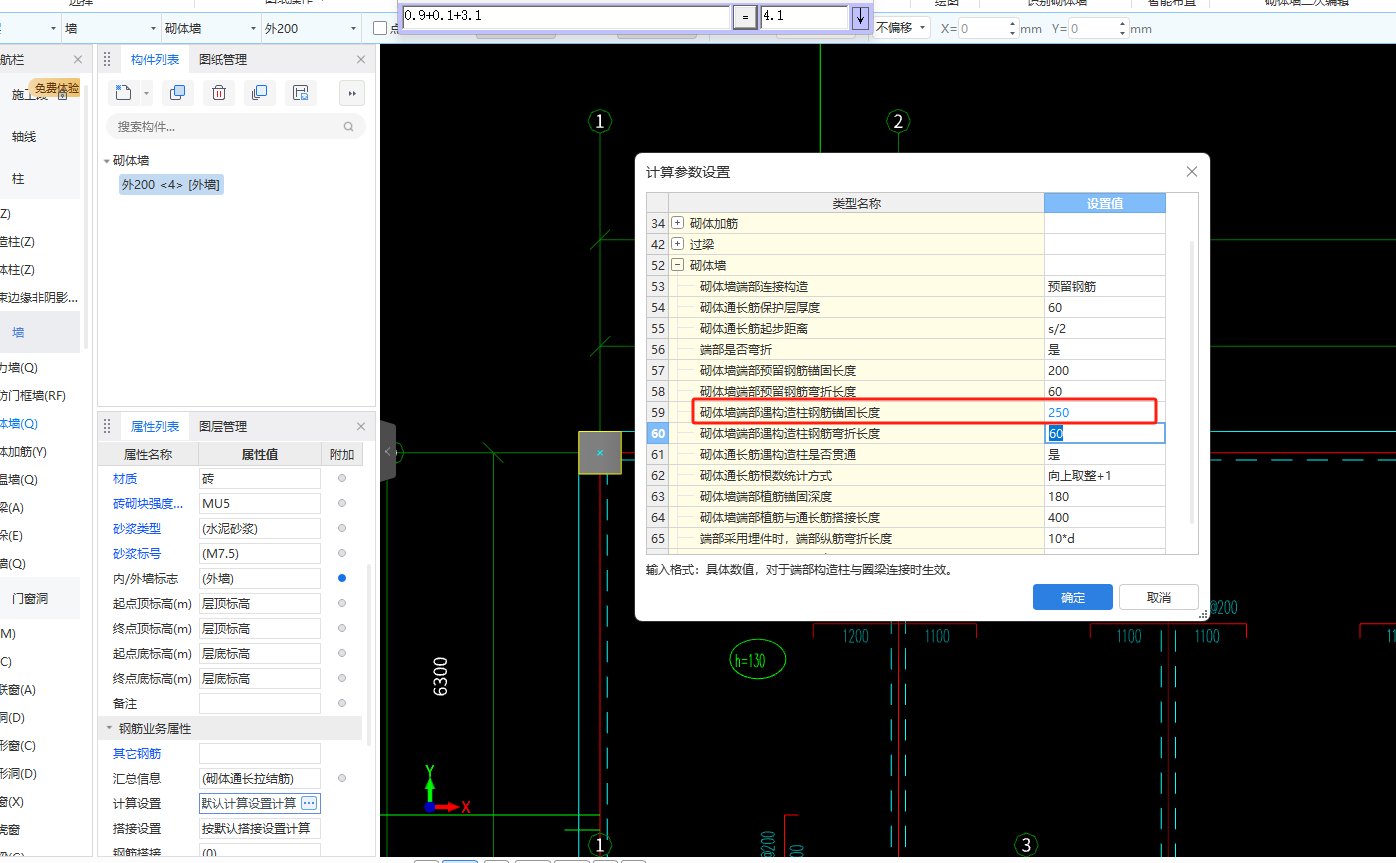Switch to 图层管理 tab
This screenshot has width=1396, height=863.
[223, 426]
